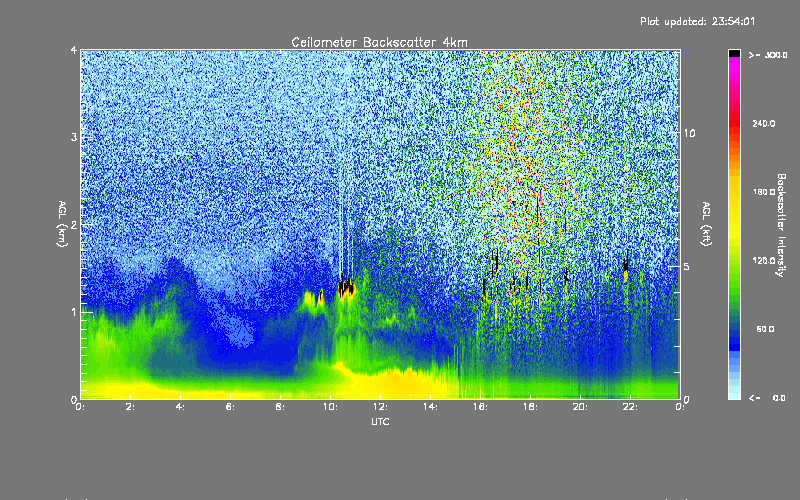Click the "18:" UTC tick label
The image size is (800, 500).
[530, 407]
